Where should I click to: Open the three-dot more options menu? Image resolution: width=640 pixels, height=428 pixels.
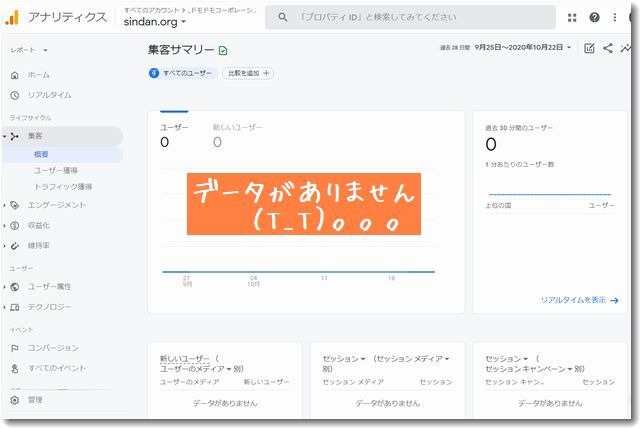[x=617, y=17]
